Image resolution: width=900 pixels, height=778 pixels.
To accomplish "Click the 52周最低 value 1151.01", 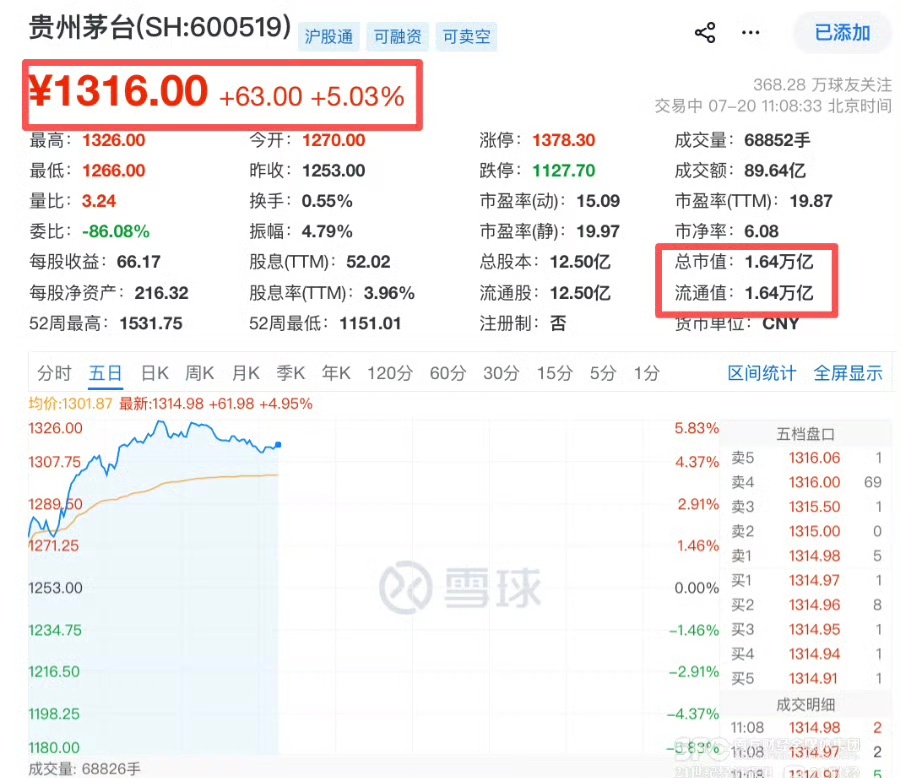I will pyautogui.click(x=370, y=323).
